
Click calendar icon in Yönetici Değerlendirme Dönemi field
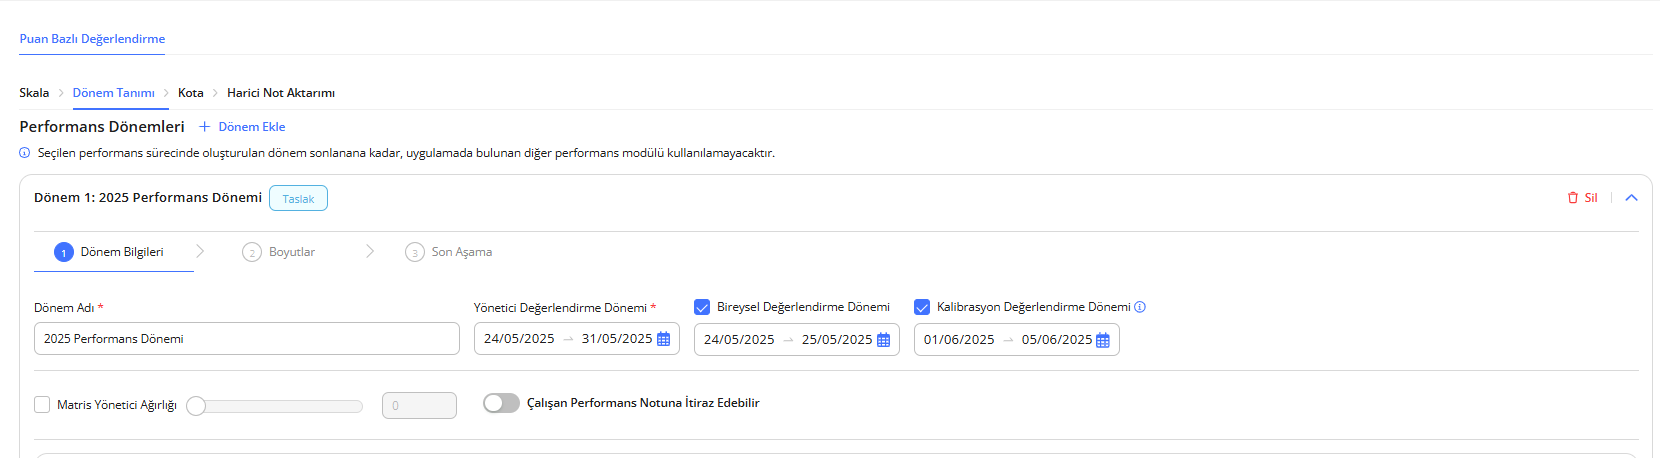point(663,339)
